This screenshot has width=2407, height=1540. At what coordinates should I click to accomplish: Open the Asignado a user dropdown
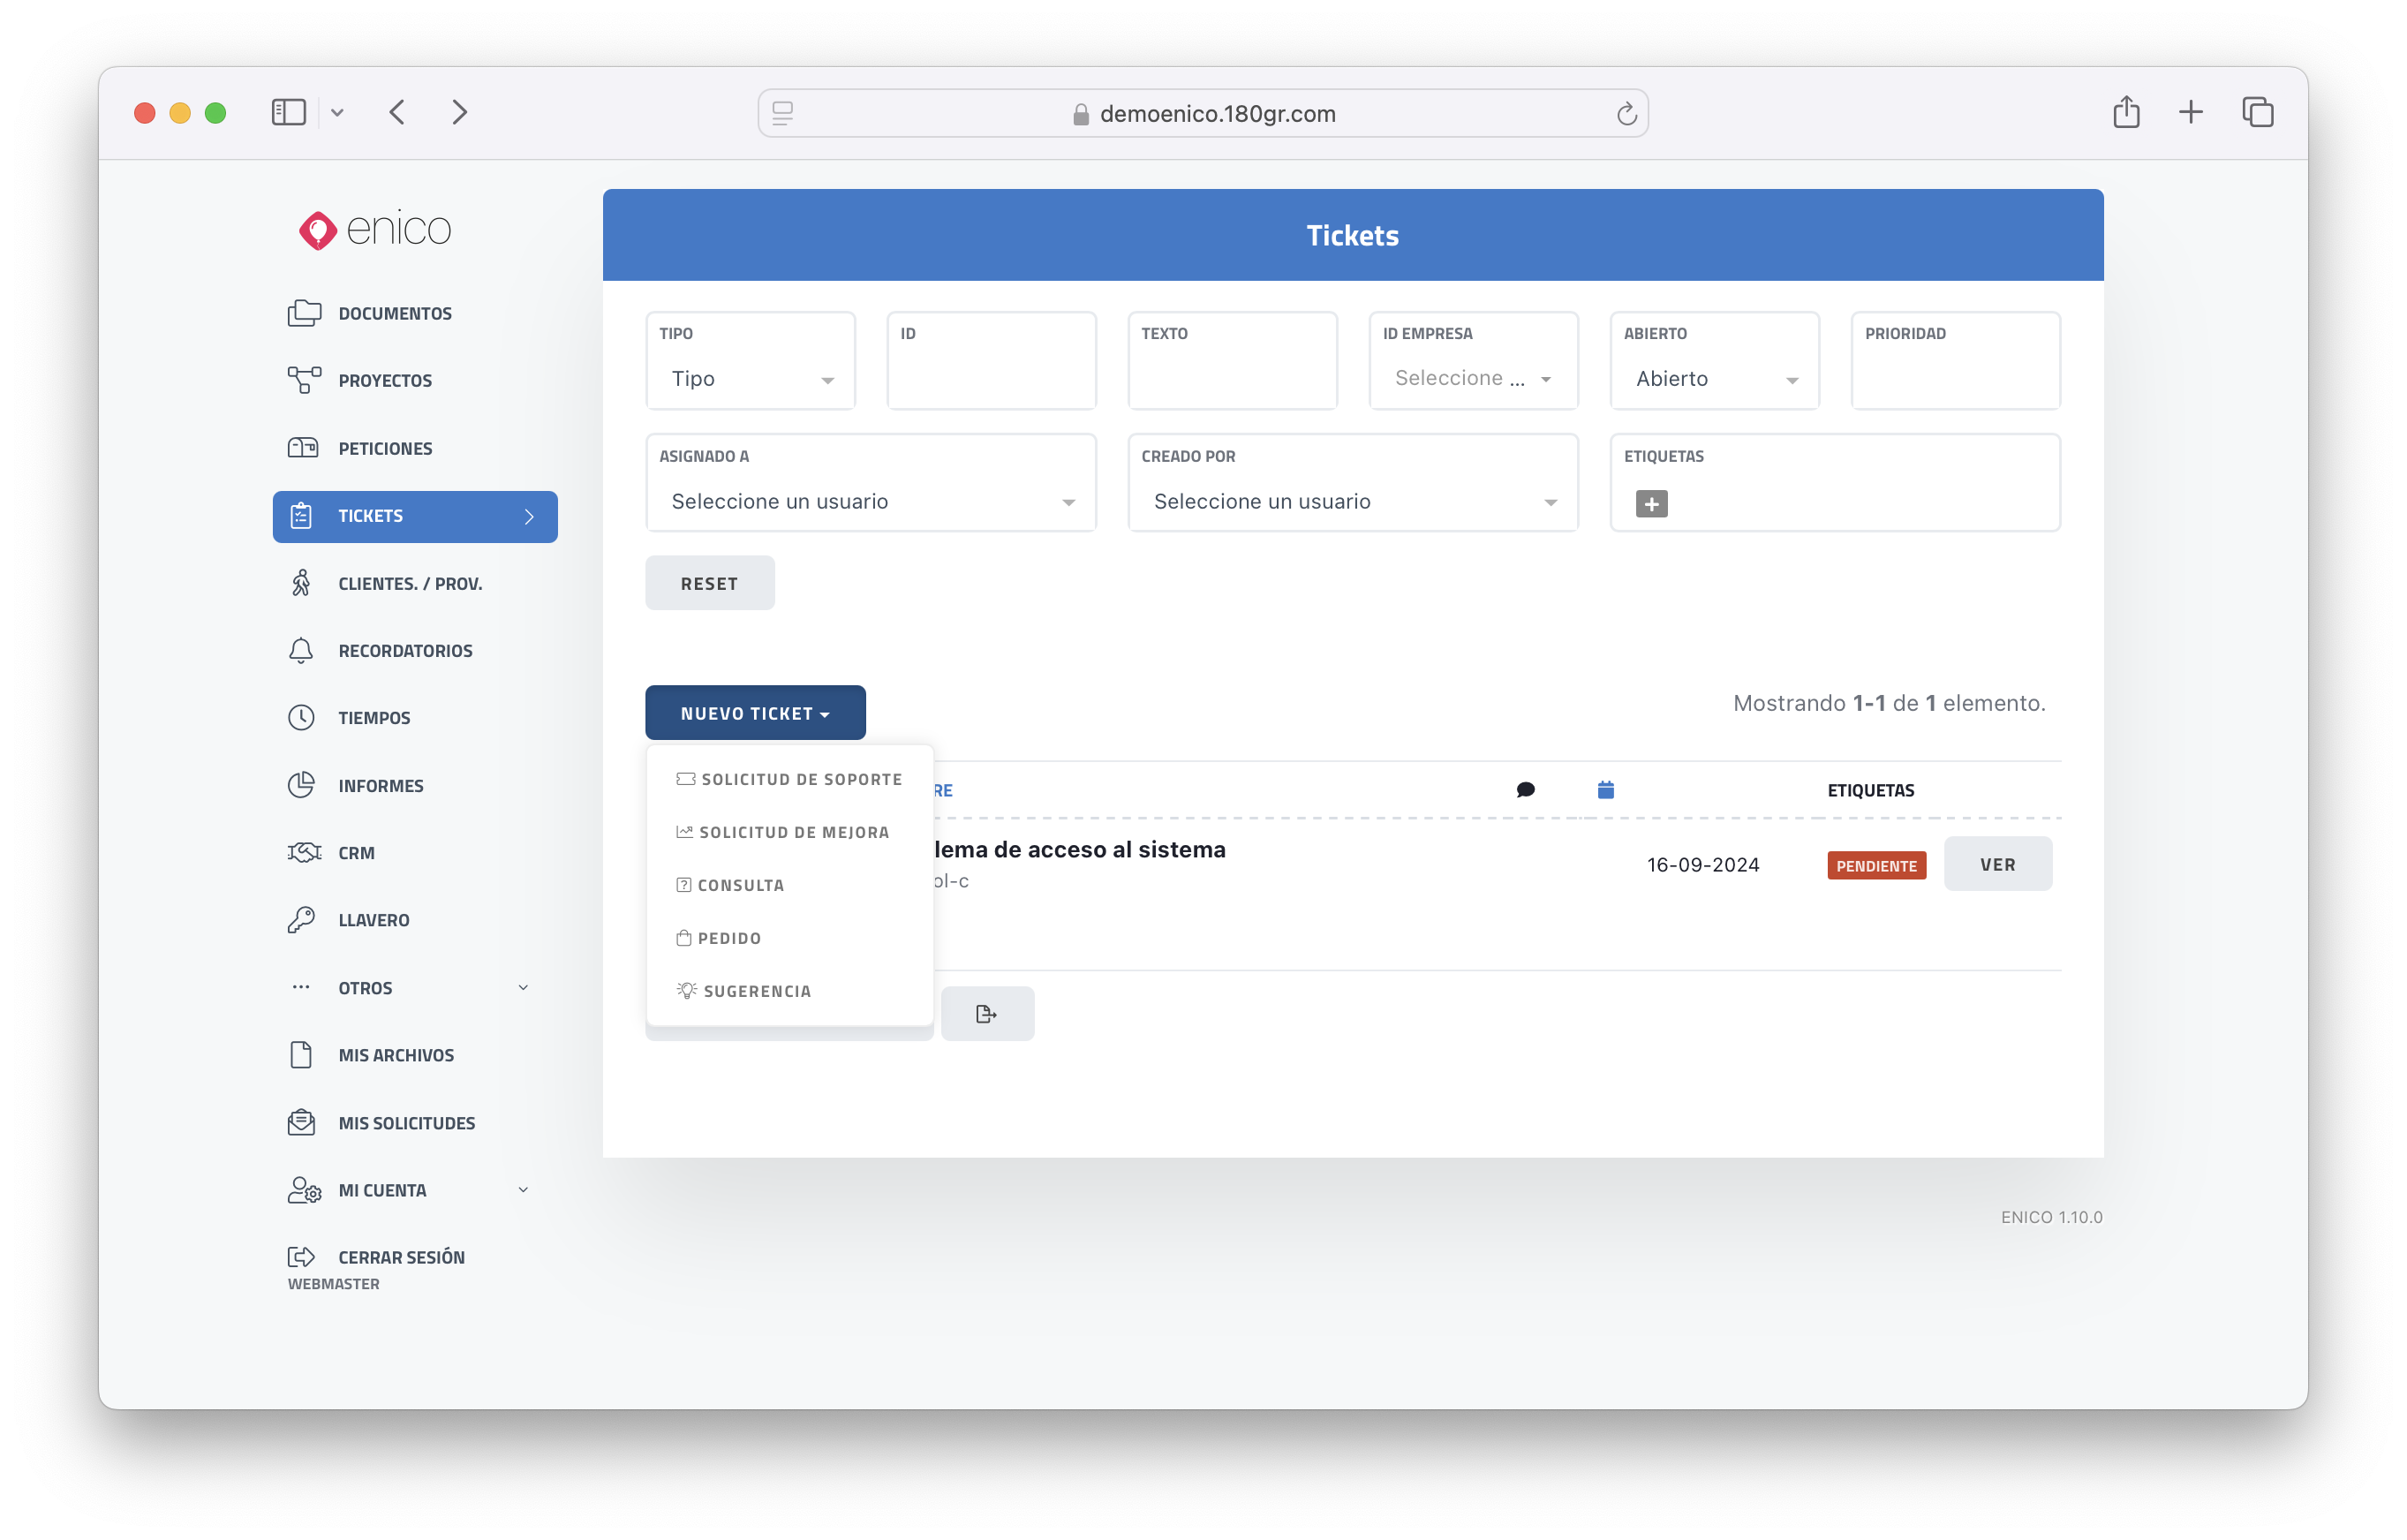coord(871,502)
